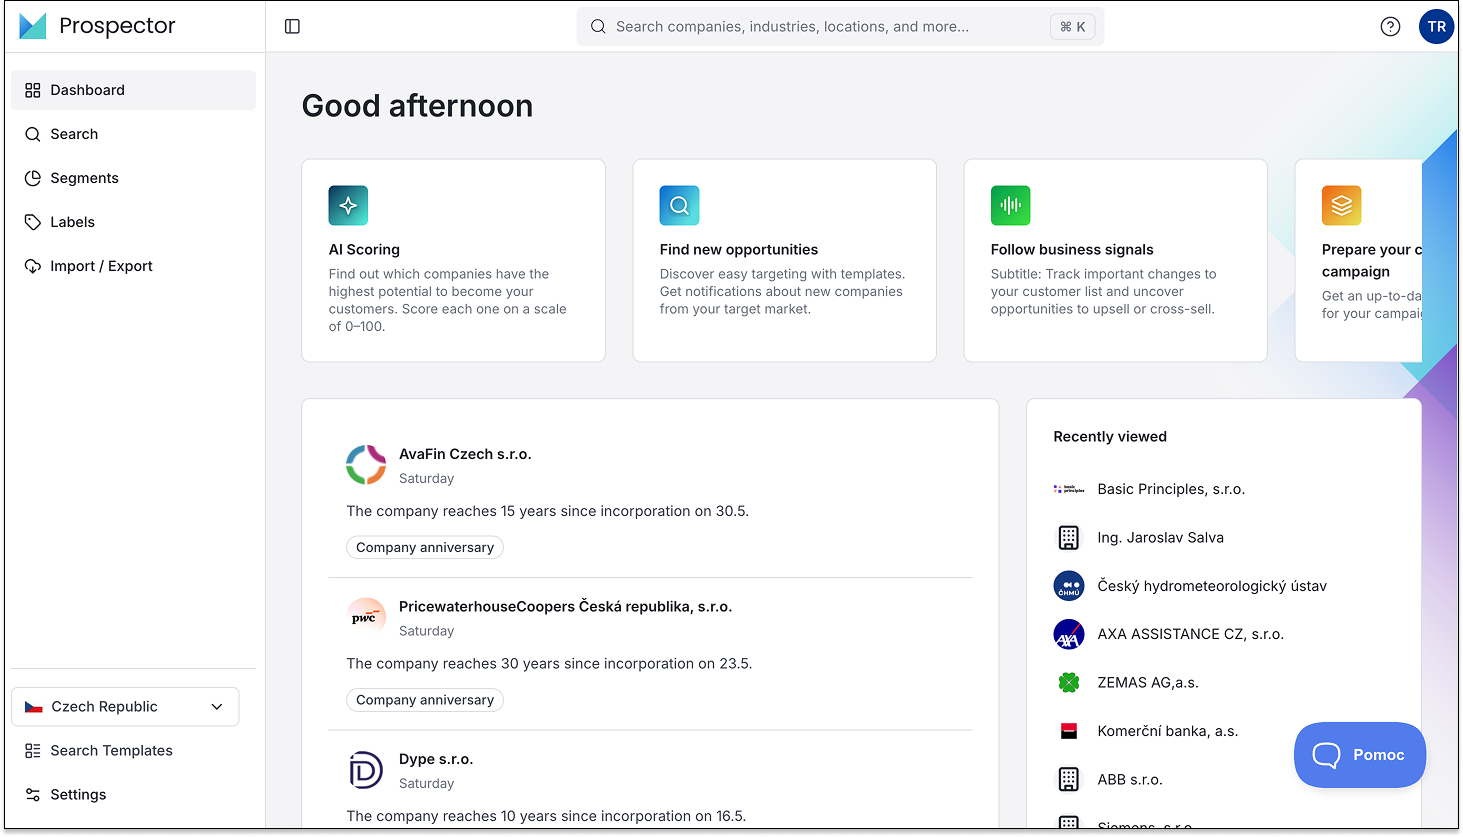Screen dimensions: 1463x837
Task: Click the Dashboard grid icon
Action: [x=33, y=90]
